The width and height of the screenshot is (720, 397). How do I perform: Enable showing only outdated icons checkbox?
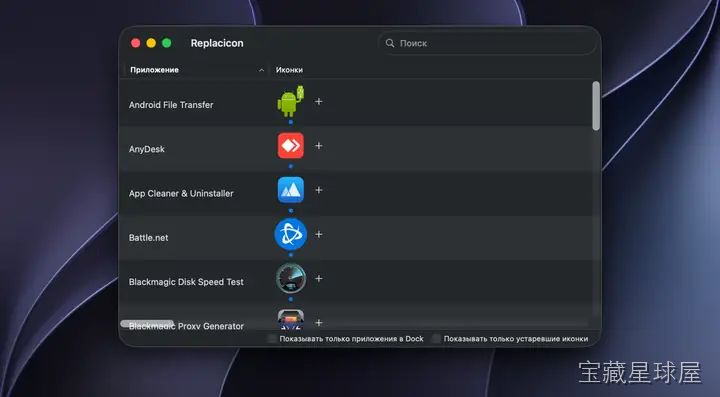pyautogui.click(x=436, y=339)
